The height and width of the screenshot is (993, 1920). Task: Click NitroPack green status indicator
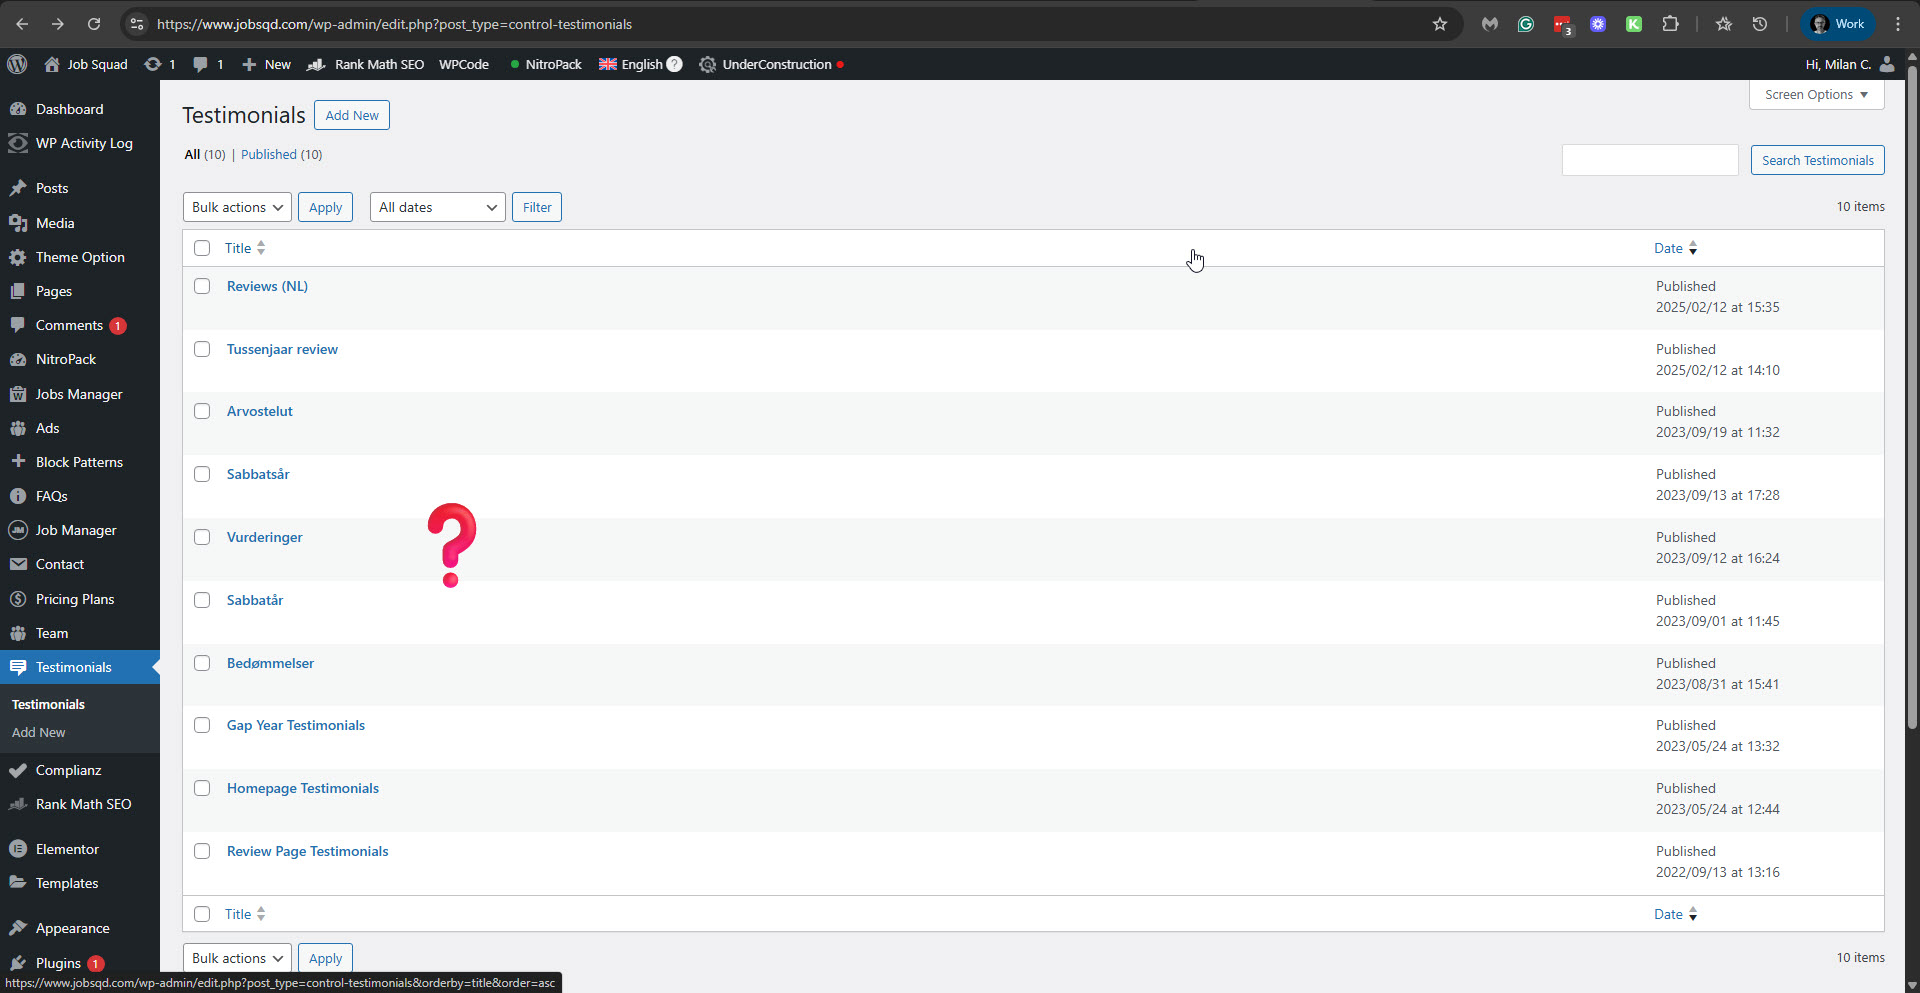515,64
